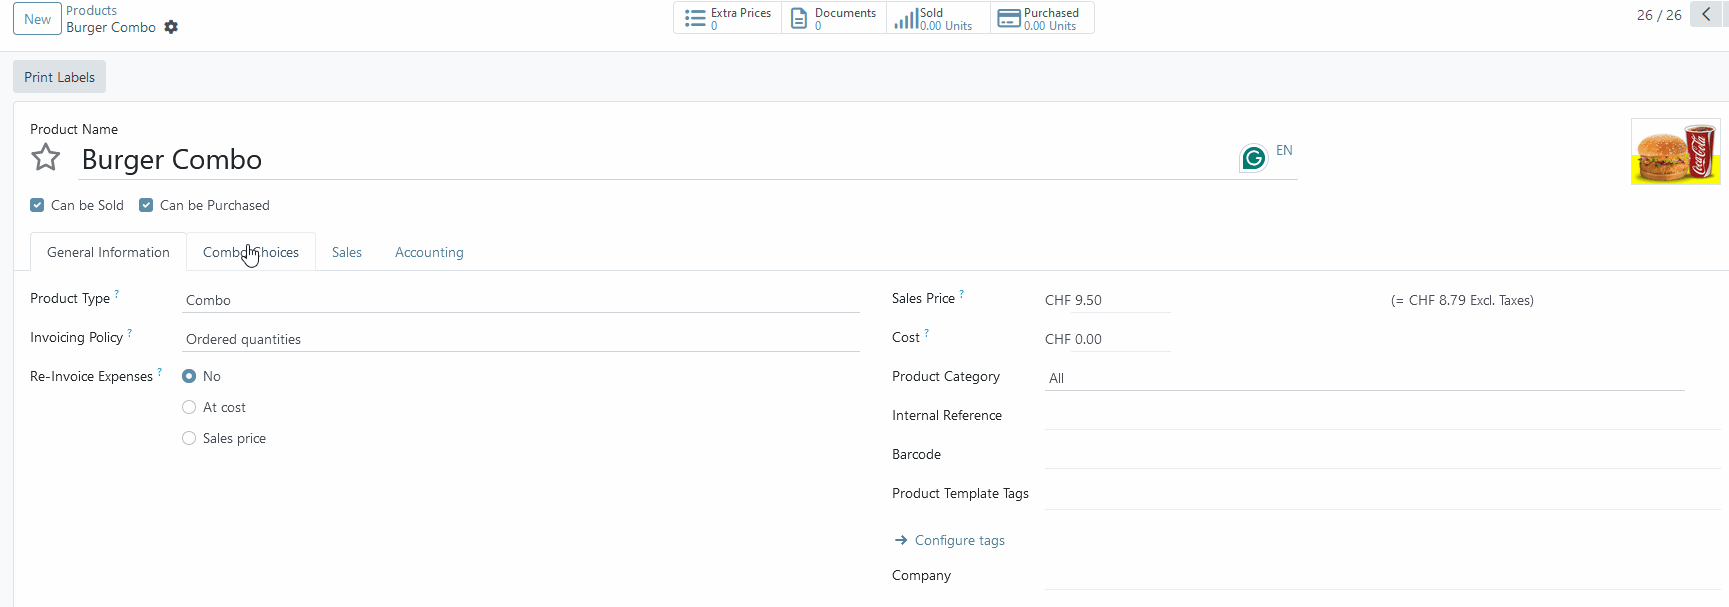Viewport: 1729px width, 607px height.
Task: Open Invoicing Policy dropdown
Action: 521,339
